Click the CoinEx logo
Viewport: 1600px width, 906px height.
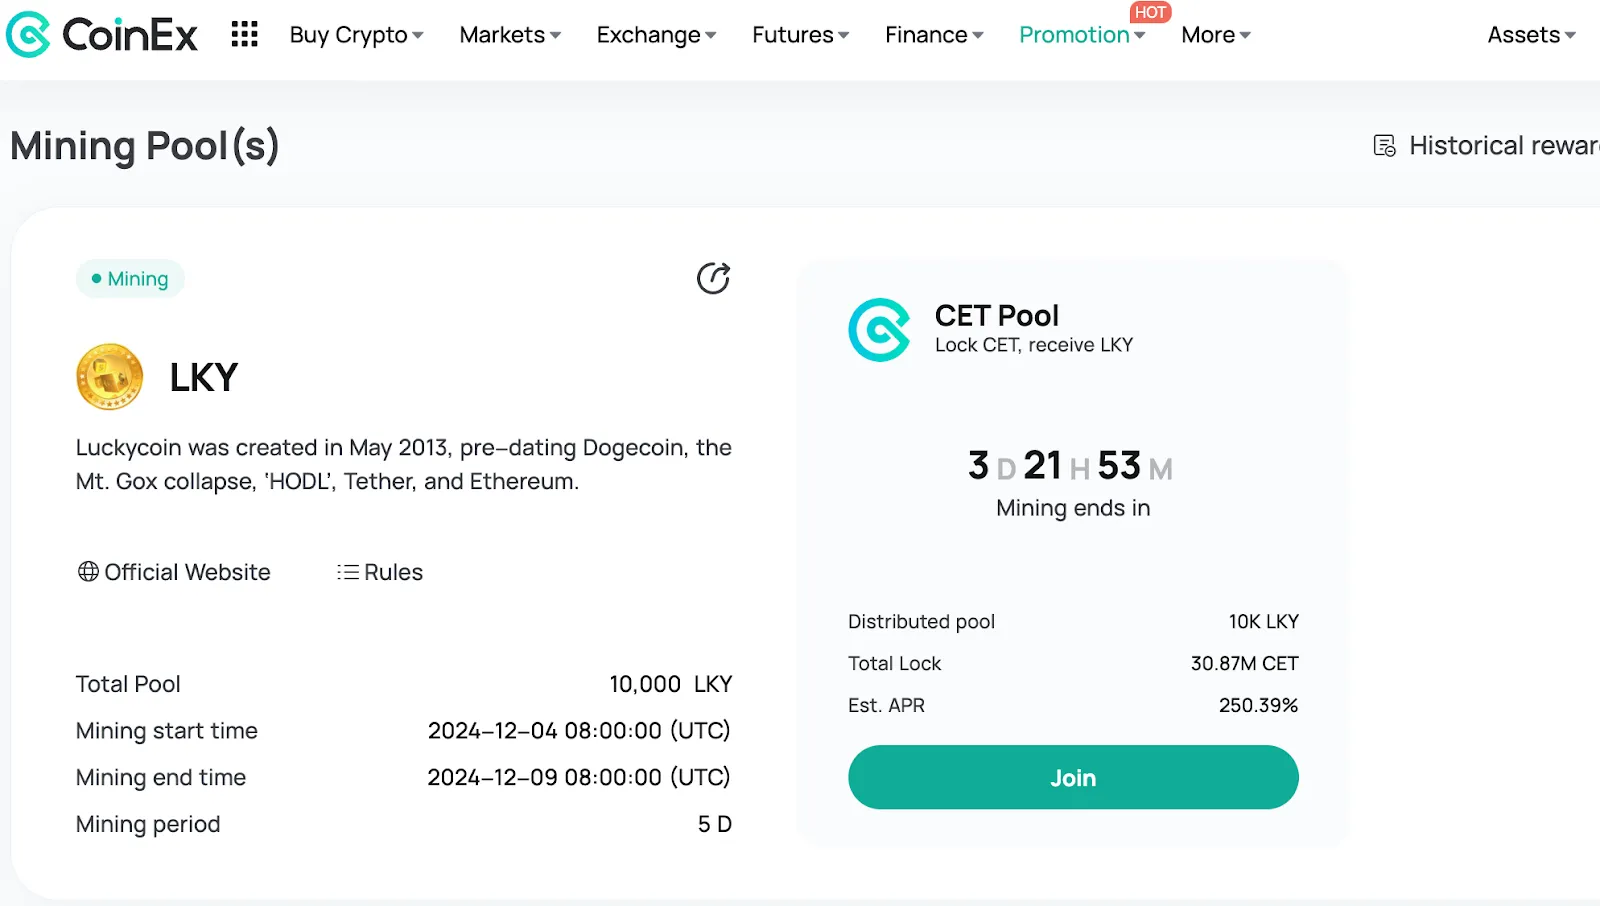pyautogui.click(x=101, y=35)
